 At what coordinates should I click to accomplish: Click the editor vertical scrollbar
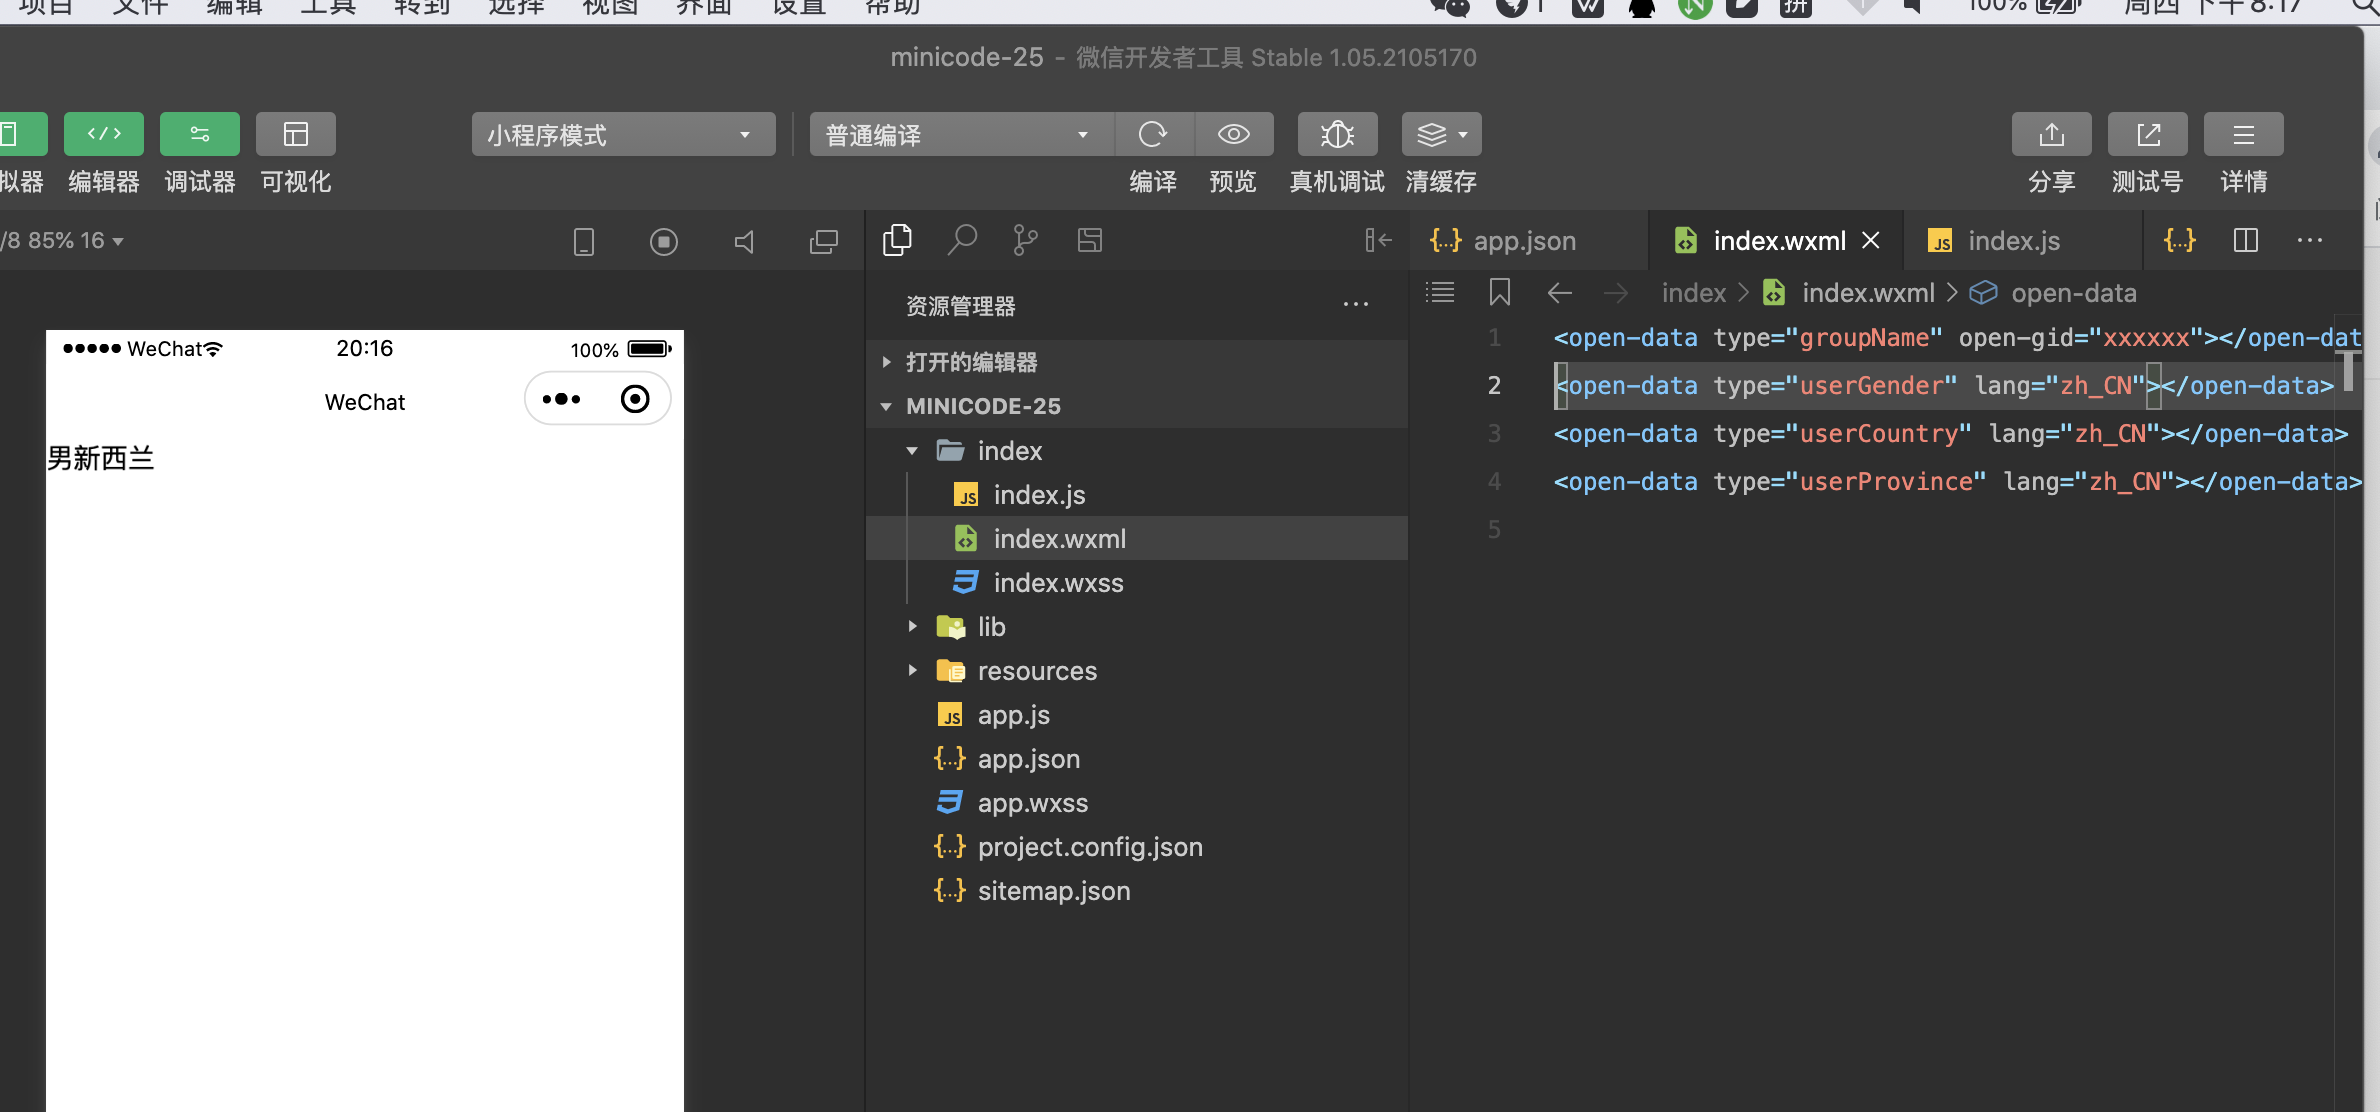pos(2348,372)
